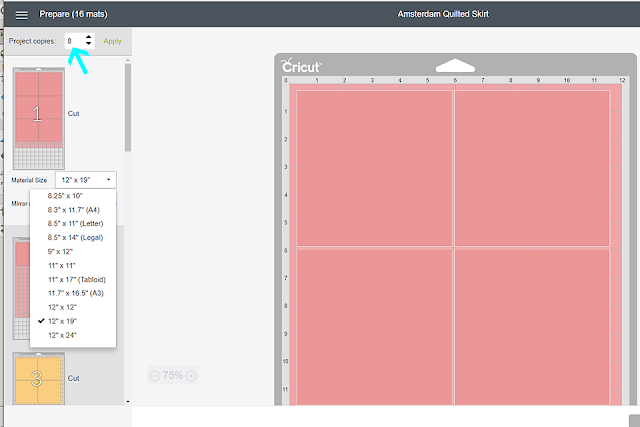Choose 9" x 12" material size
This screenshot has height=427, width=640.
pos(60,251)
